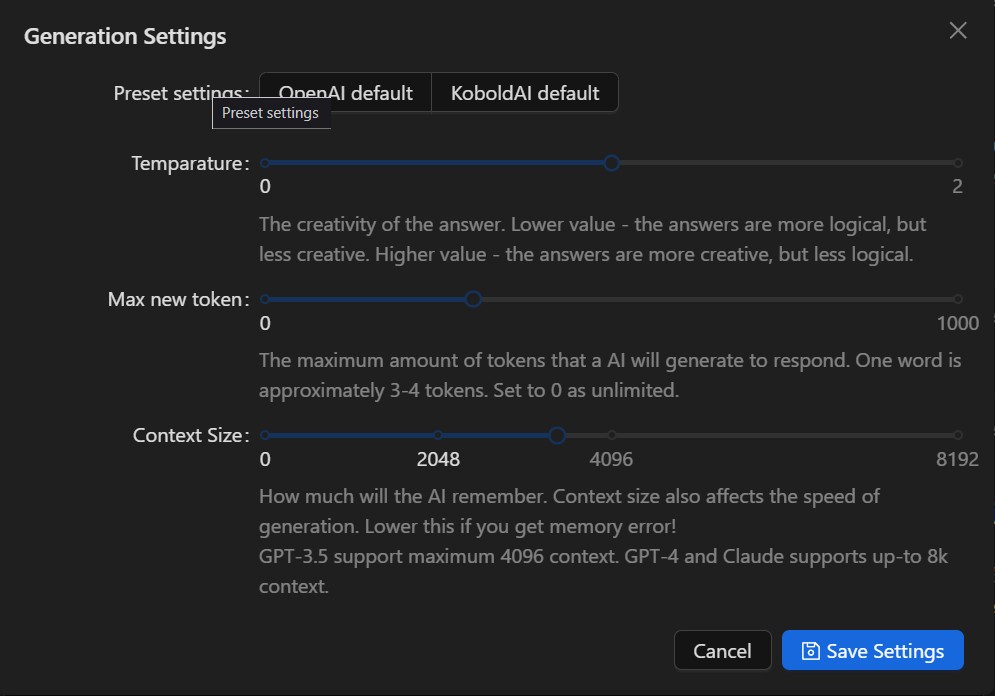
Task: Click the Preset settings tooltip label
Action: tap(271, 113)
